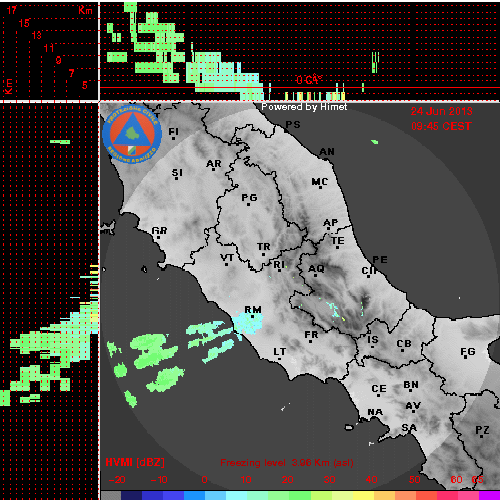Click the AP city label
This screenshot has height=500, width=500.
(x=331, y=223)
